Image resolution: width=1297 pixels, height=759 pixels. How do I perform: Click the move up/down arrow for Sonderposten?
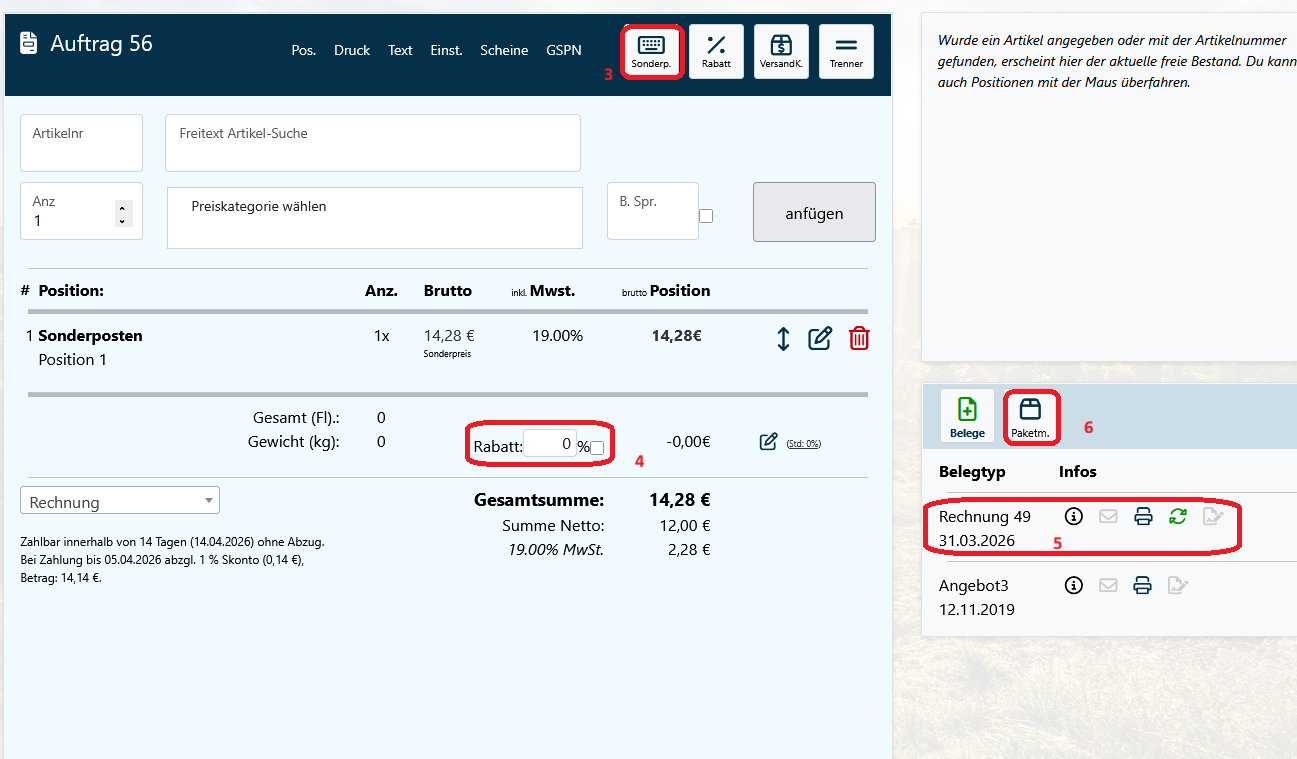click(783, 339)
